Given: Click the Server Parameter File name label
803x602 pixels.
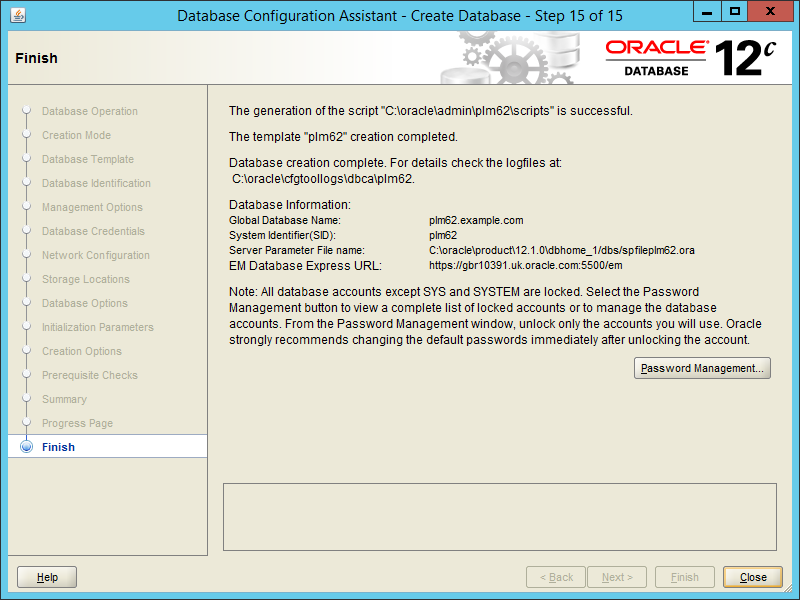Looking at the screenshot, I should [297, 250].
